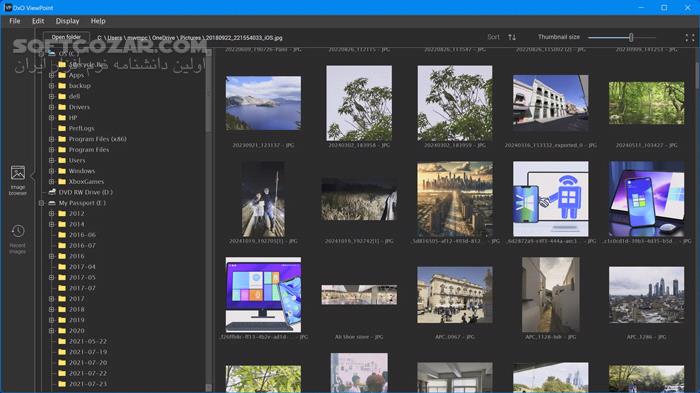The image size is (700, 393).
Task: Click the current file path text field
Action: pyautogui.click(x=190, y=38)
